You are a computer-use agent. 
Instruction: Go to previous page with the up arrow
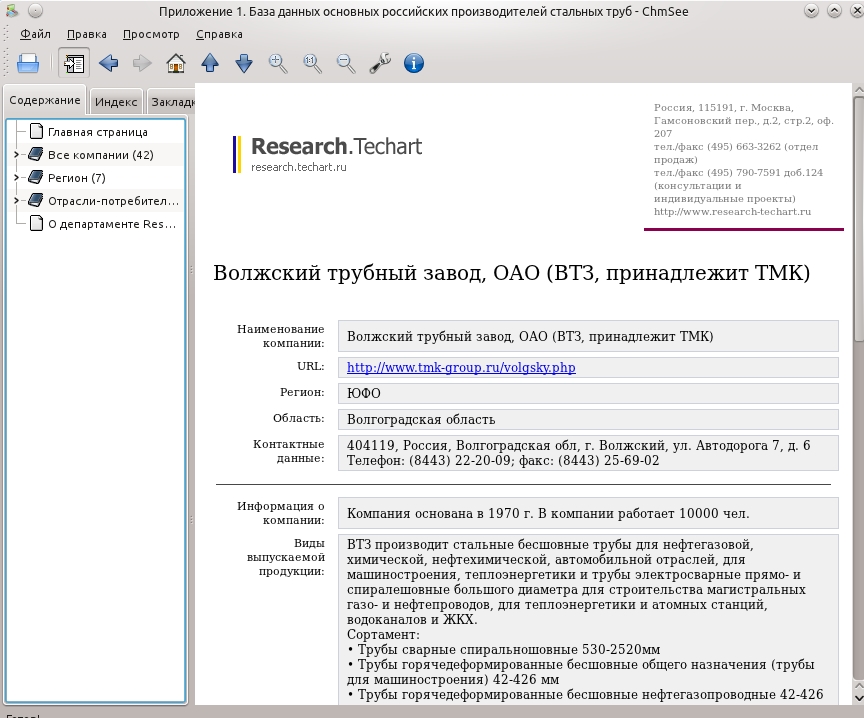210,63
